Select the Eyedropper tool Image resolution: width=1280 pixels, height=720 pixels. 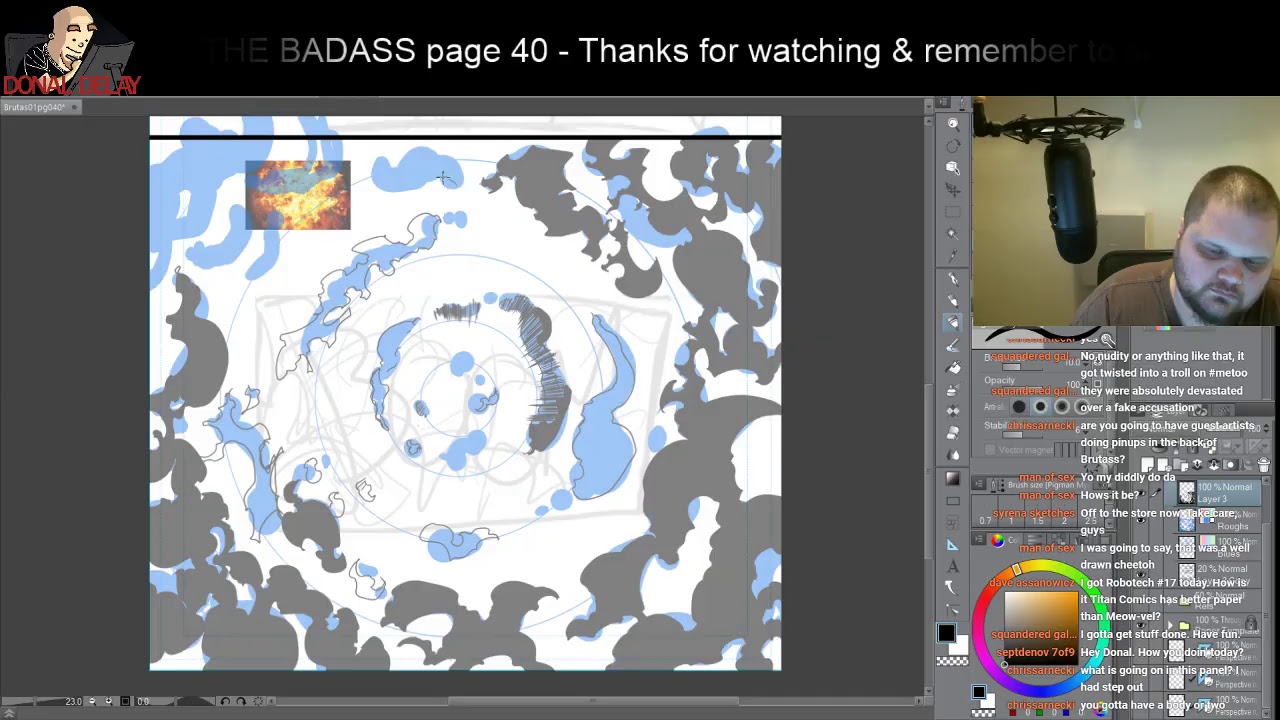953,256
